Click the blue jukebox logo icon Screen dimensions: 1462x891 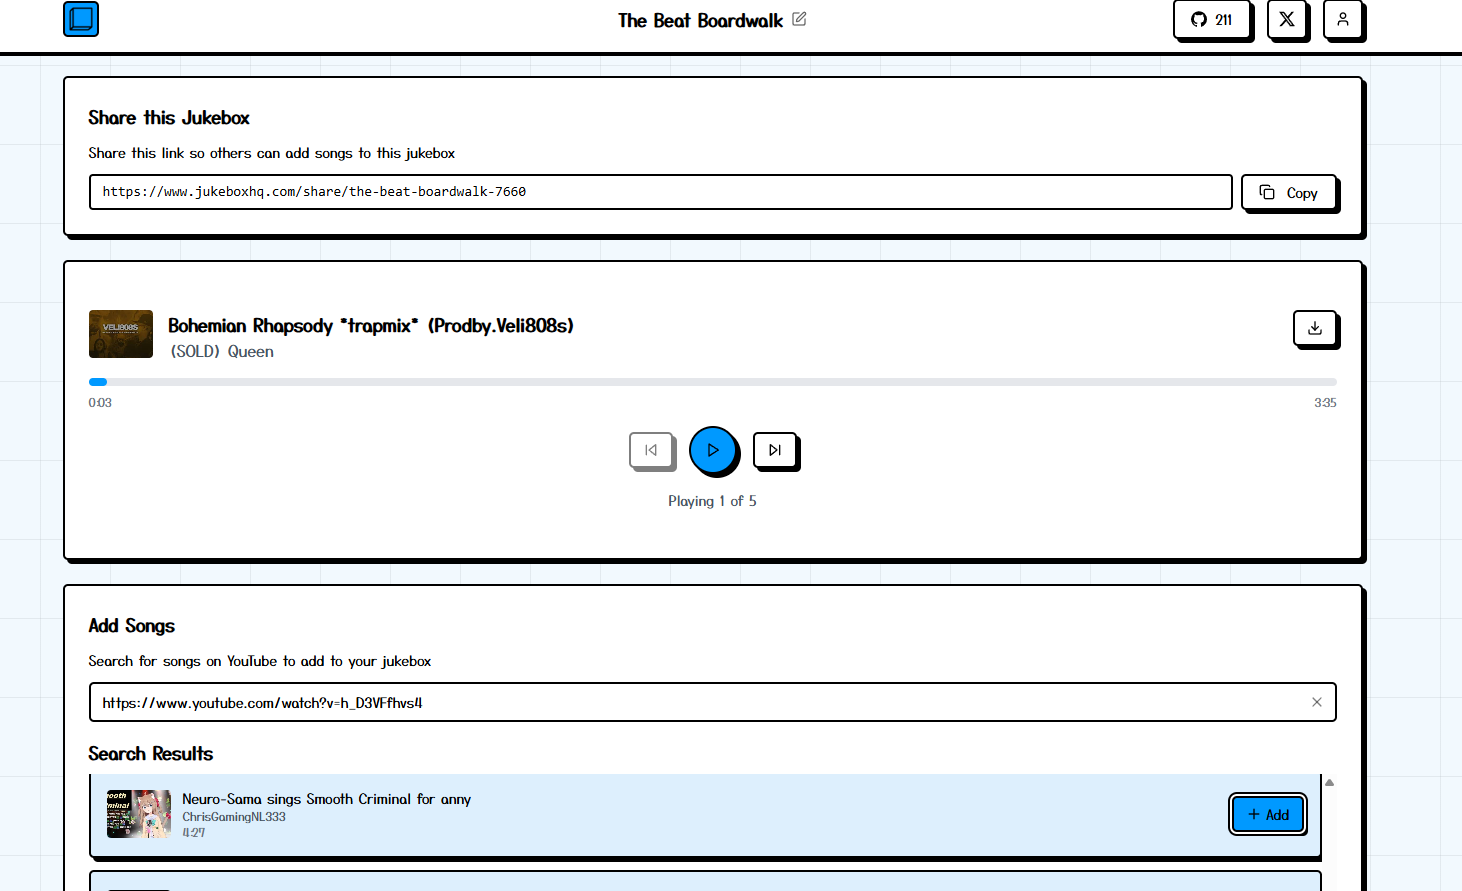point(81,19)
